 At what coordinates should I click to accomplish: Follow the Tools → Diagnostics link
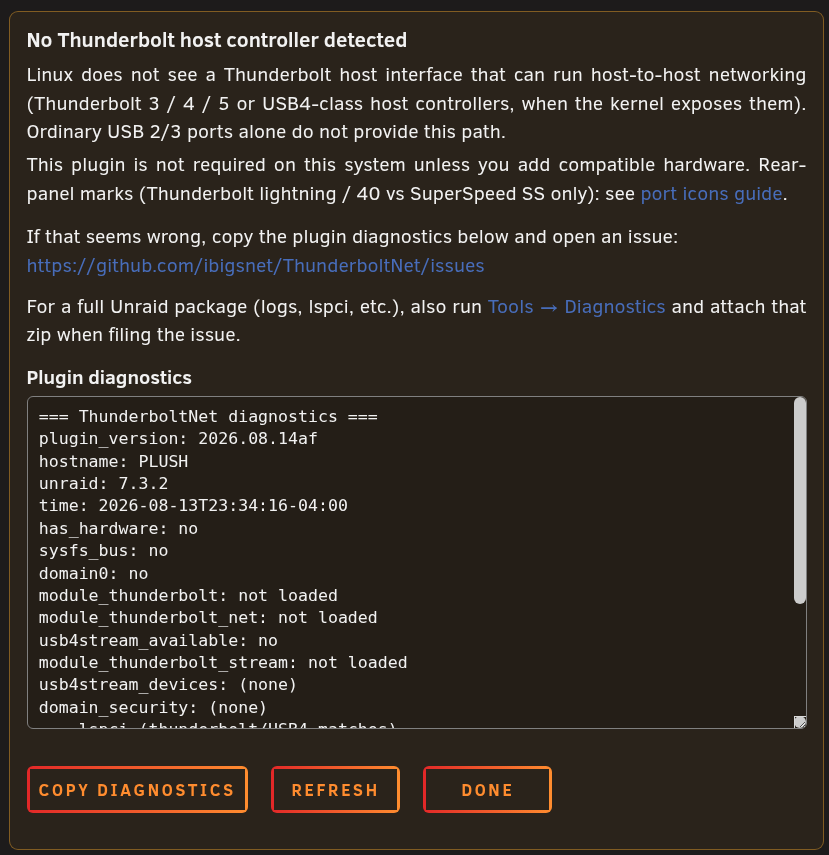click(x=576, y=307)
